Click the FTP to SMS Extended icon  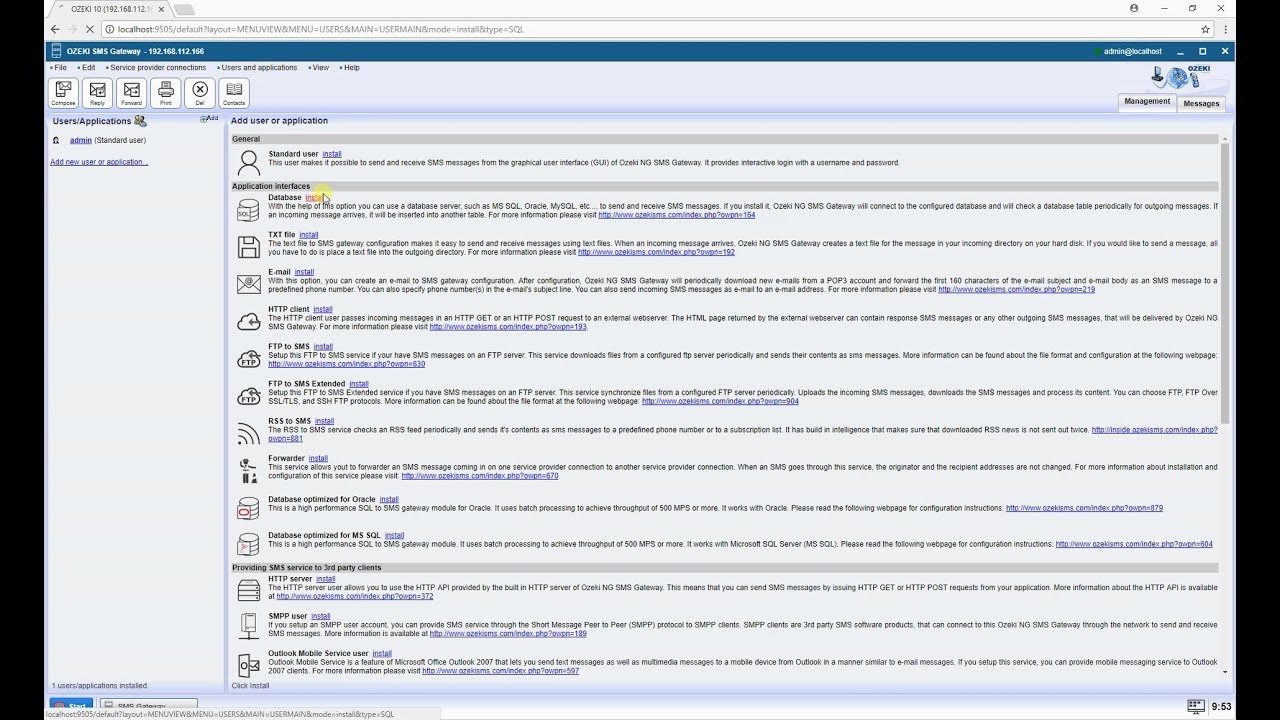point(248,396)
